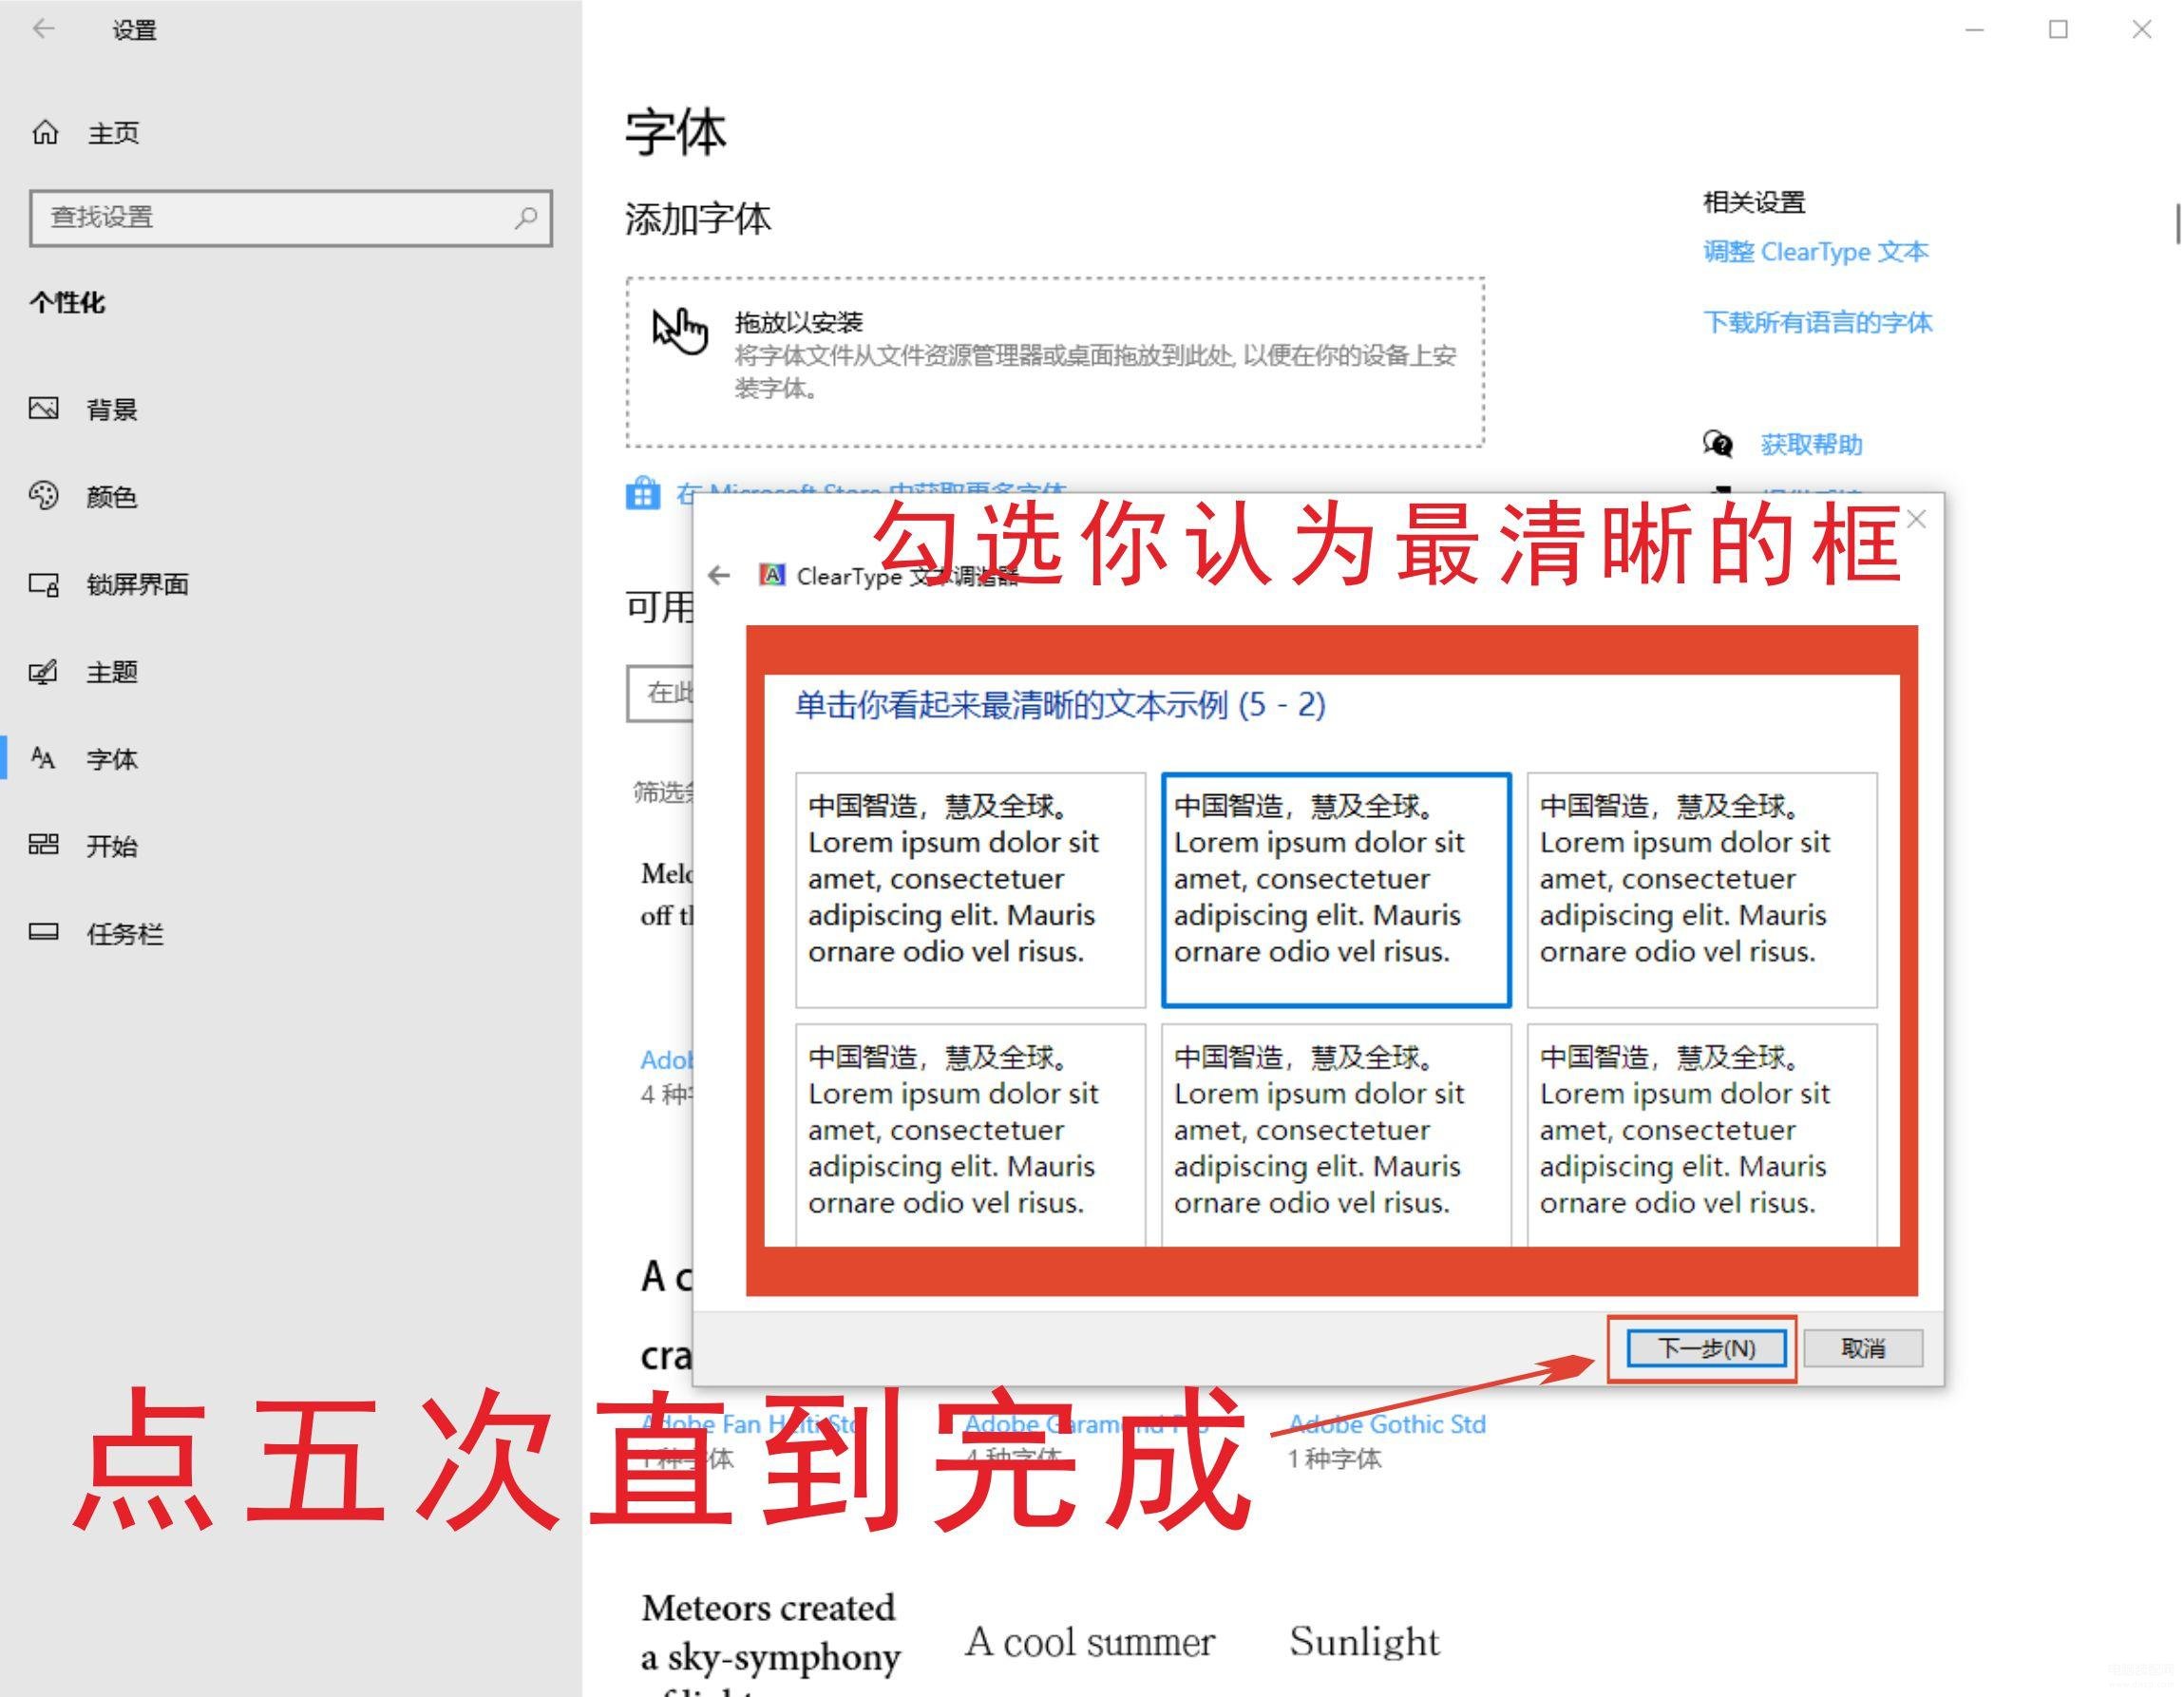Open 任务栏 settings page
The image size is (2184, 1697).
[x=290, y=933]
